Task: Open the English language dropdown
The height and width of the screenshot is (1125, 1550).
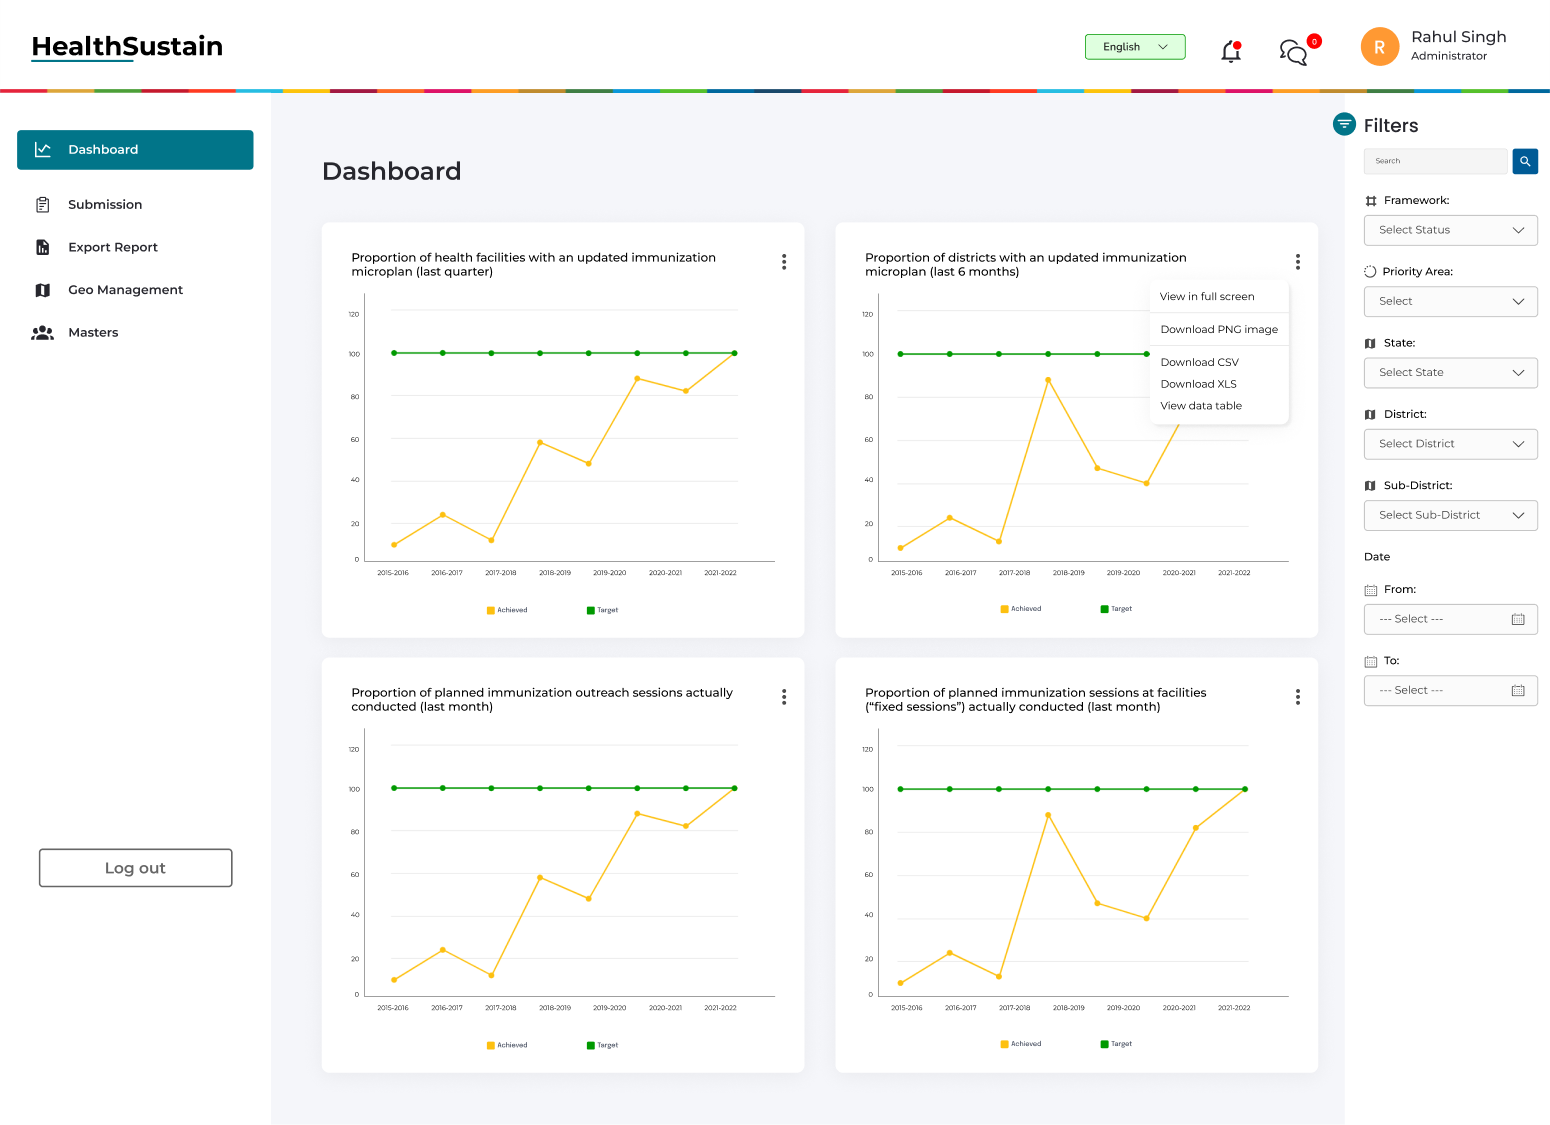Action: point(1135,47)
